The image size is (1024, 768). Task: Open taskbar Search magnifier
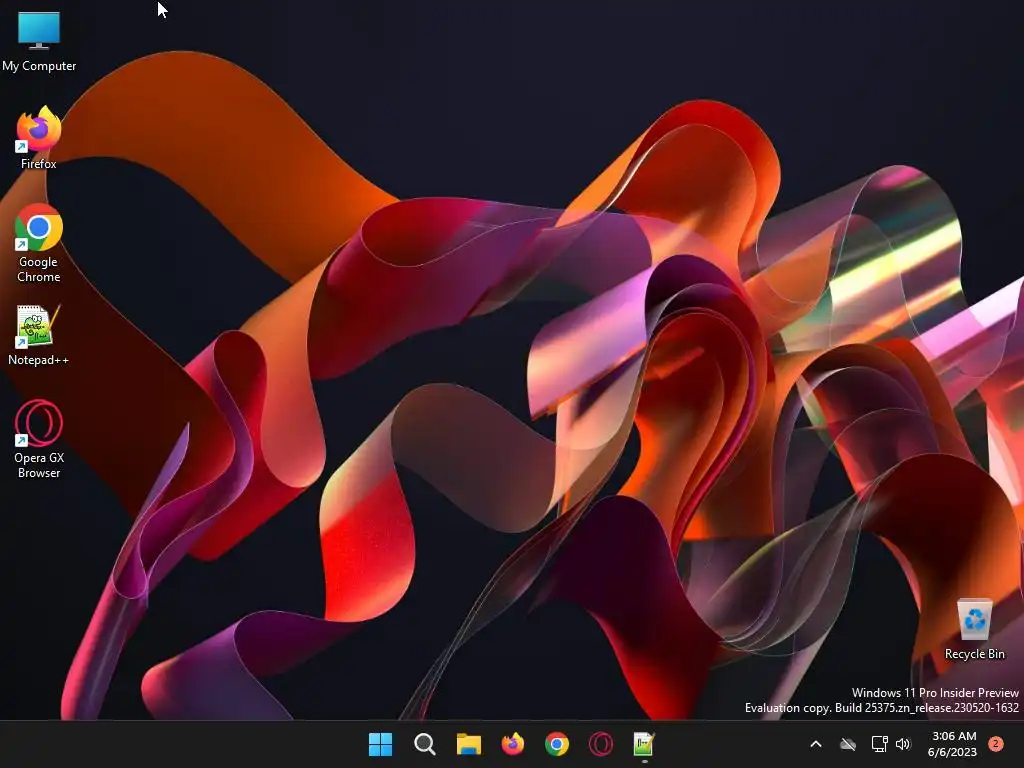tap(424, 744)
